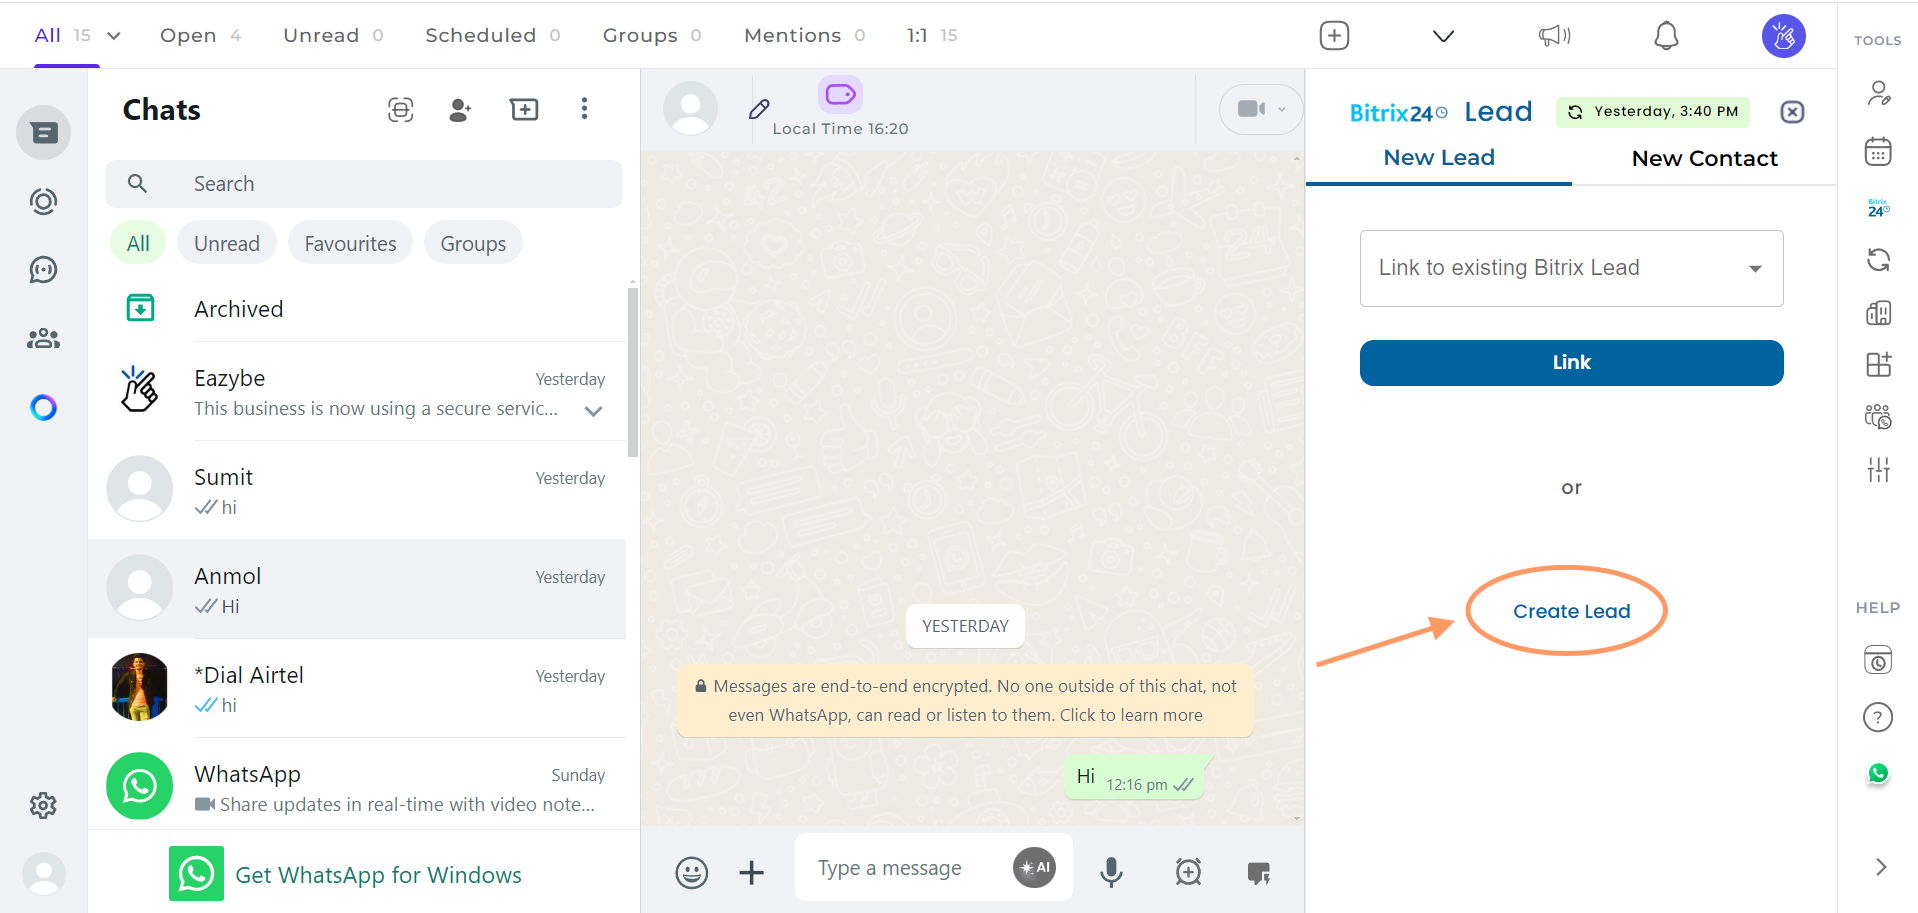Toggle the Unread filter chip
The height and width of the screenshot is (913, 1918).
(x=226, y=242)
